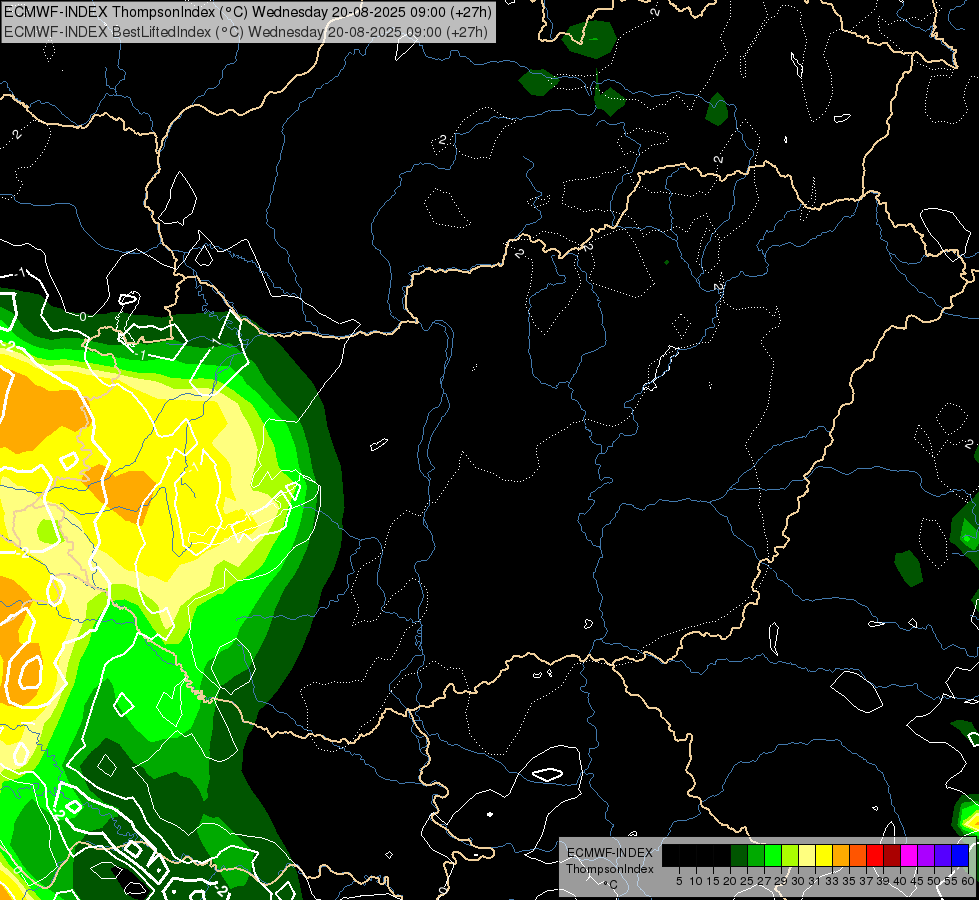Click the ECMWF-INDEX label in legend
This screenshot has width=979, height=900.
tap(610, 853)
